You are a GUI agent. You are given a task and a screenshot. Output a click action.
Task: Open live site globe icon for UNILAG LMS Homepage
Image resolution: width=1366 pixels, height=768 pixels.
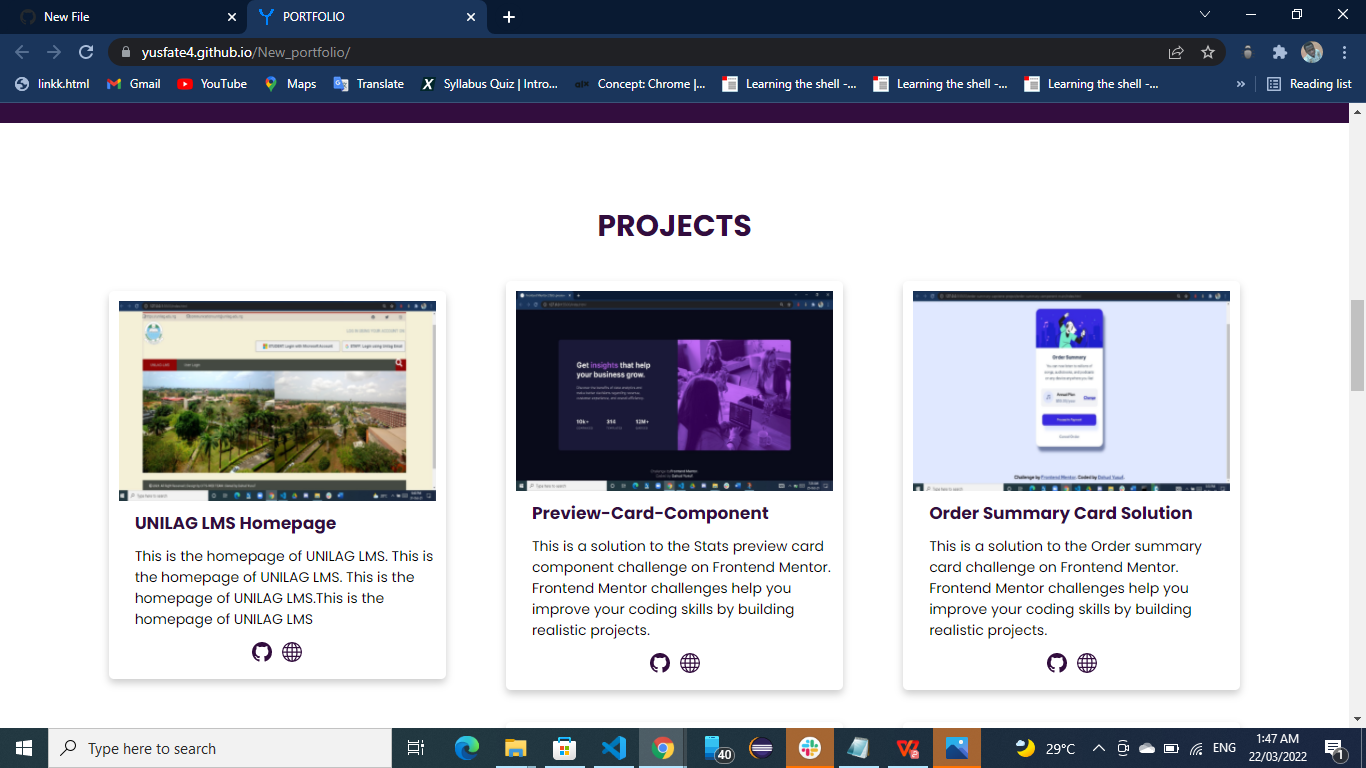pos(292,652)
